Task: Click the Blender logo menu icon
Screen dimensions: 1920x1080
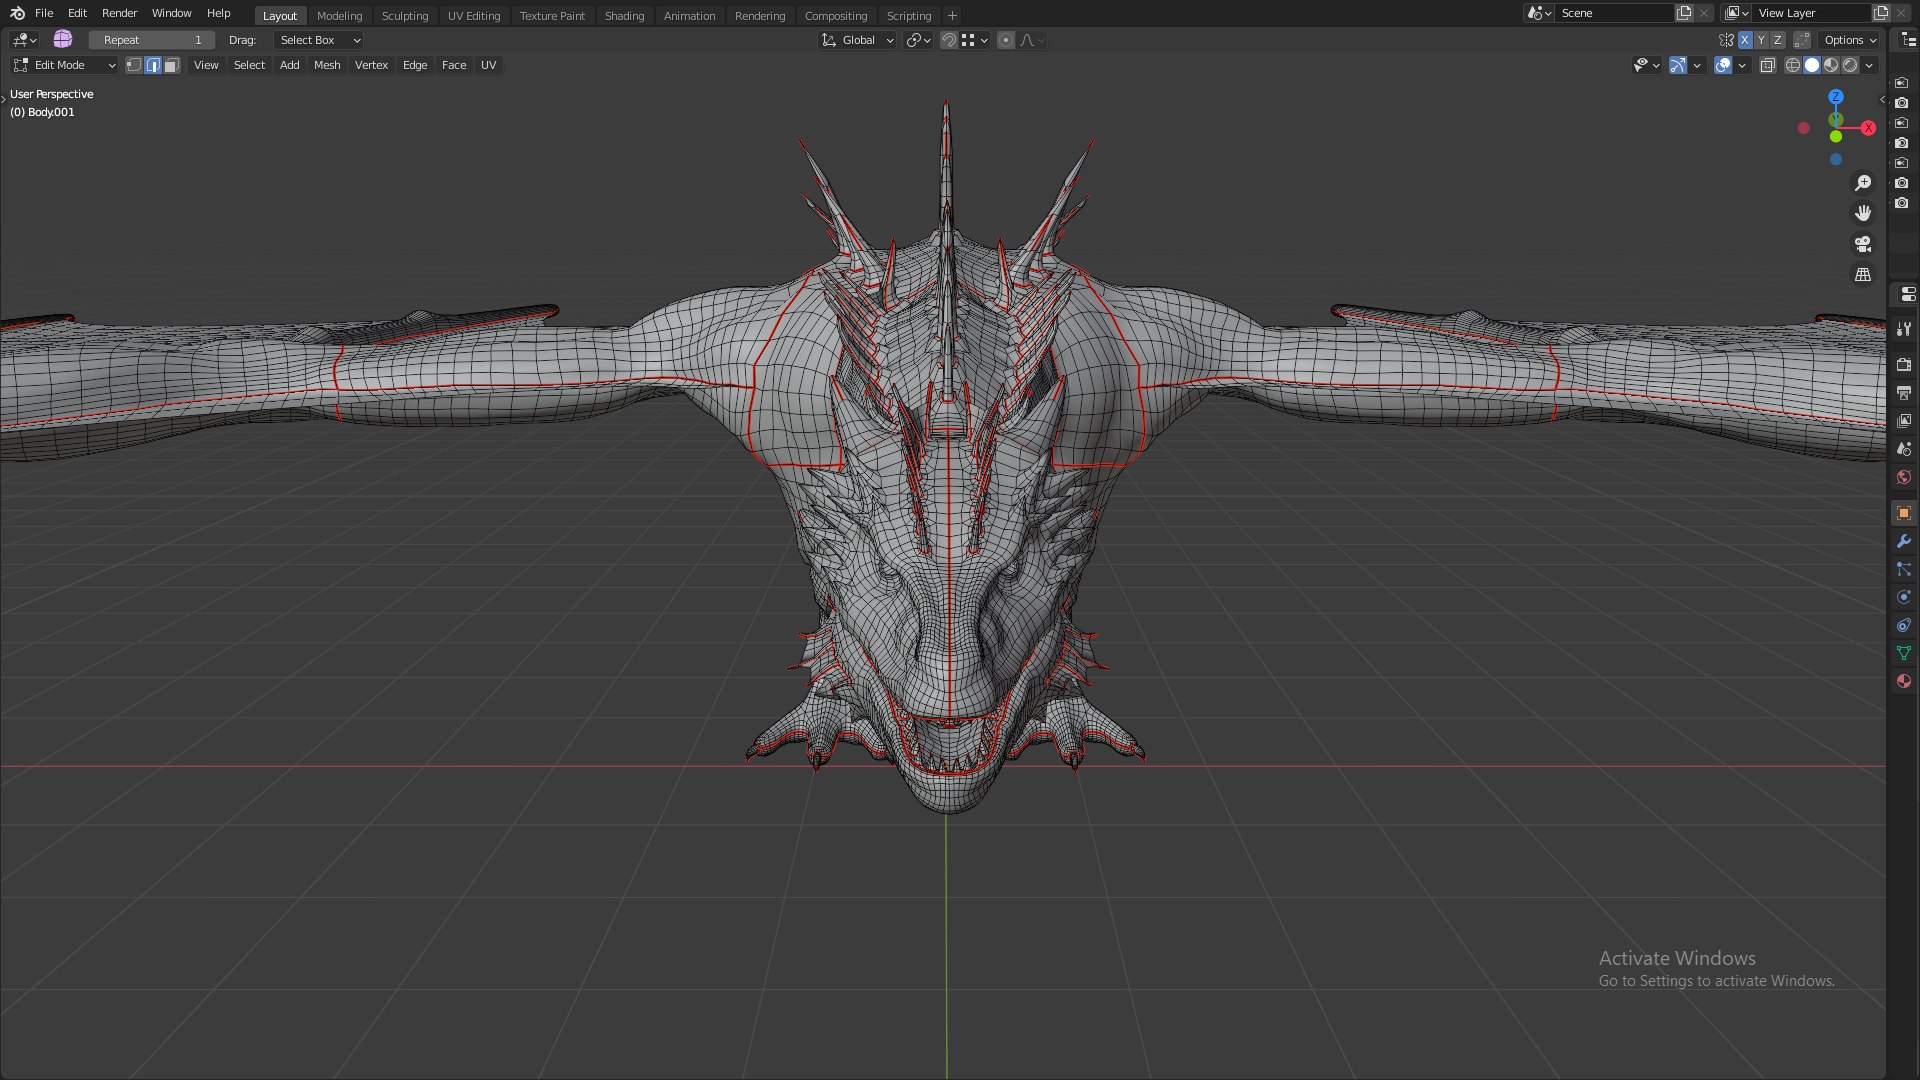Action: coord(17,13)
